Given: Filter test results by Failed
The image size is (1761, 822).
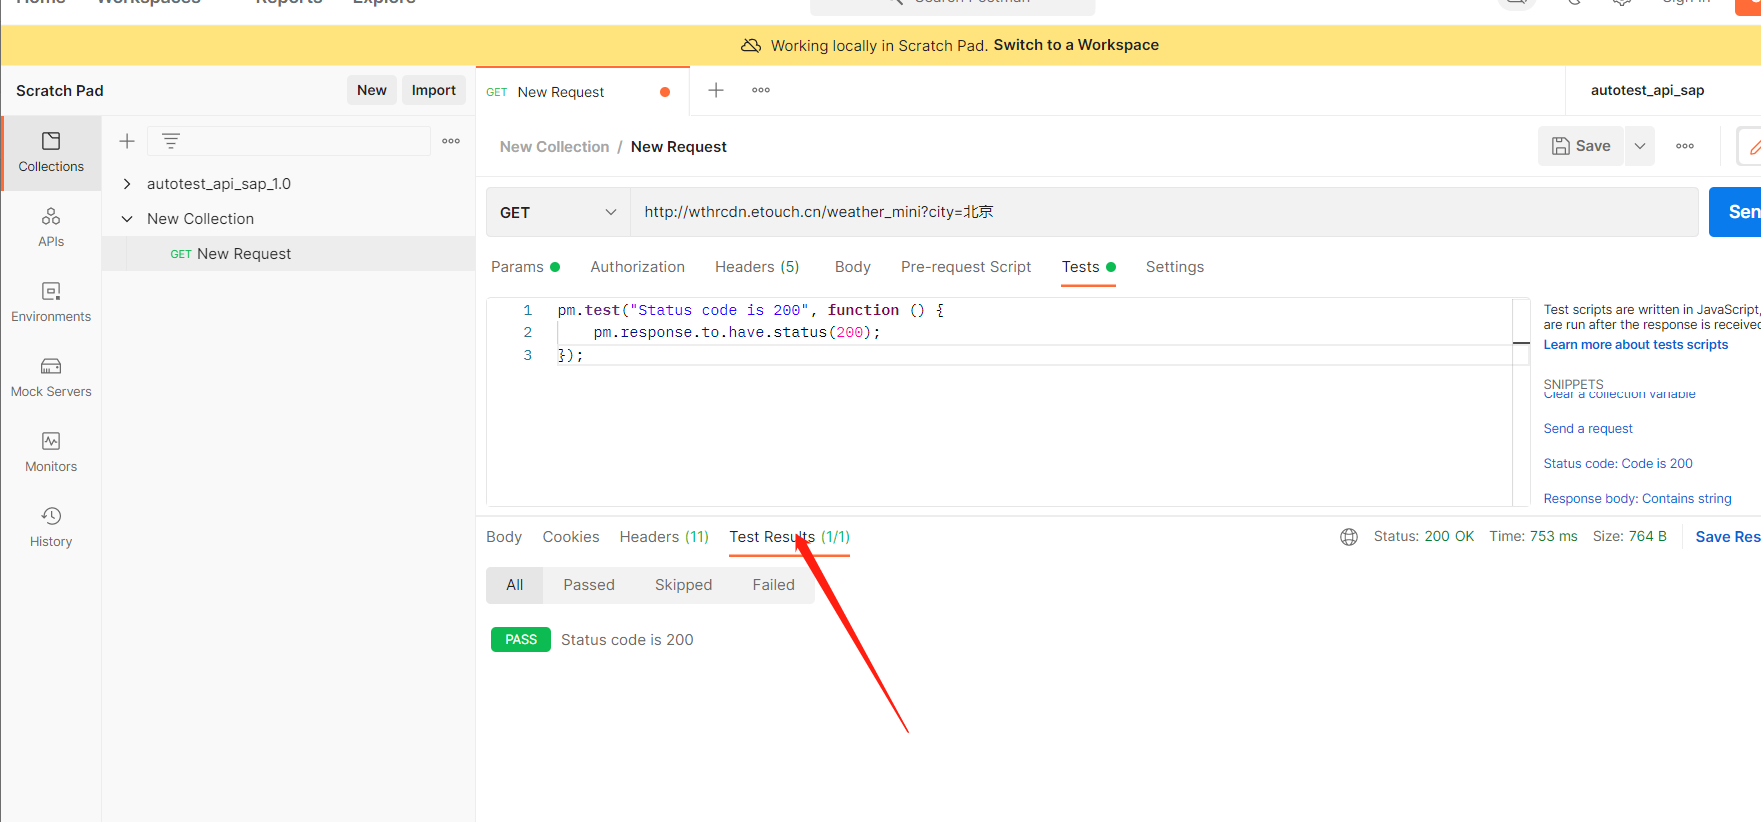Looking at the screenshot, I should point(774,585).
